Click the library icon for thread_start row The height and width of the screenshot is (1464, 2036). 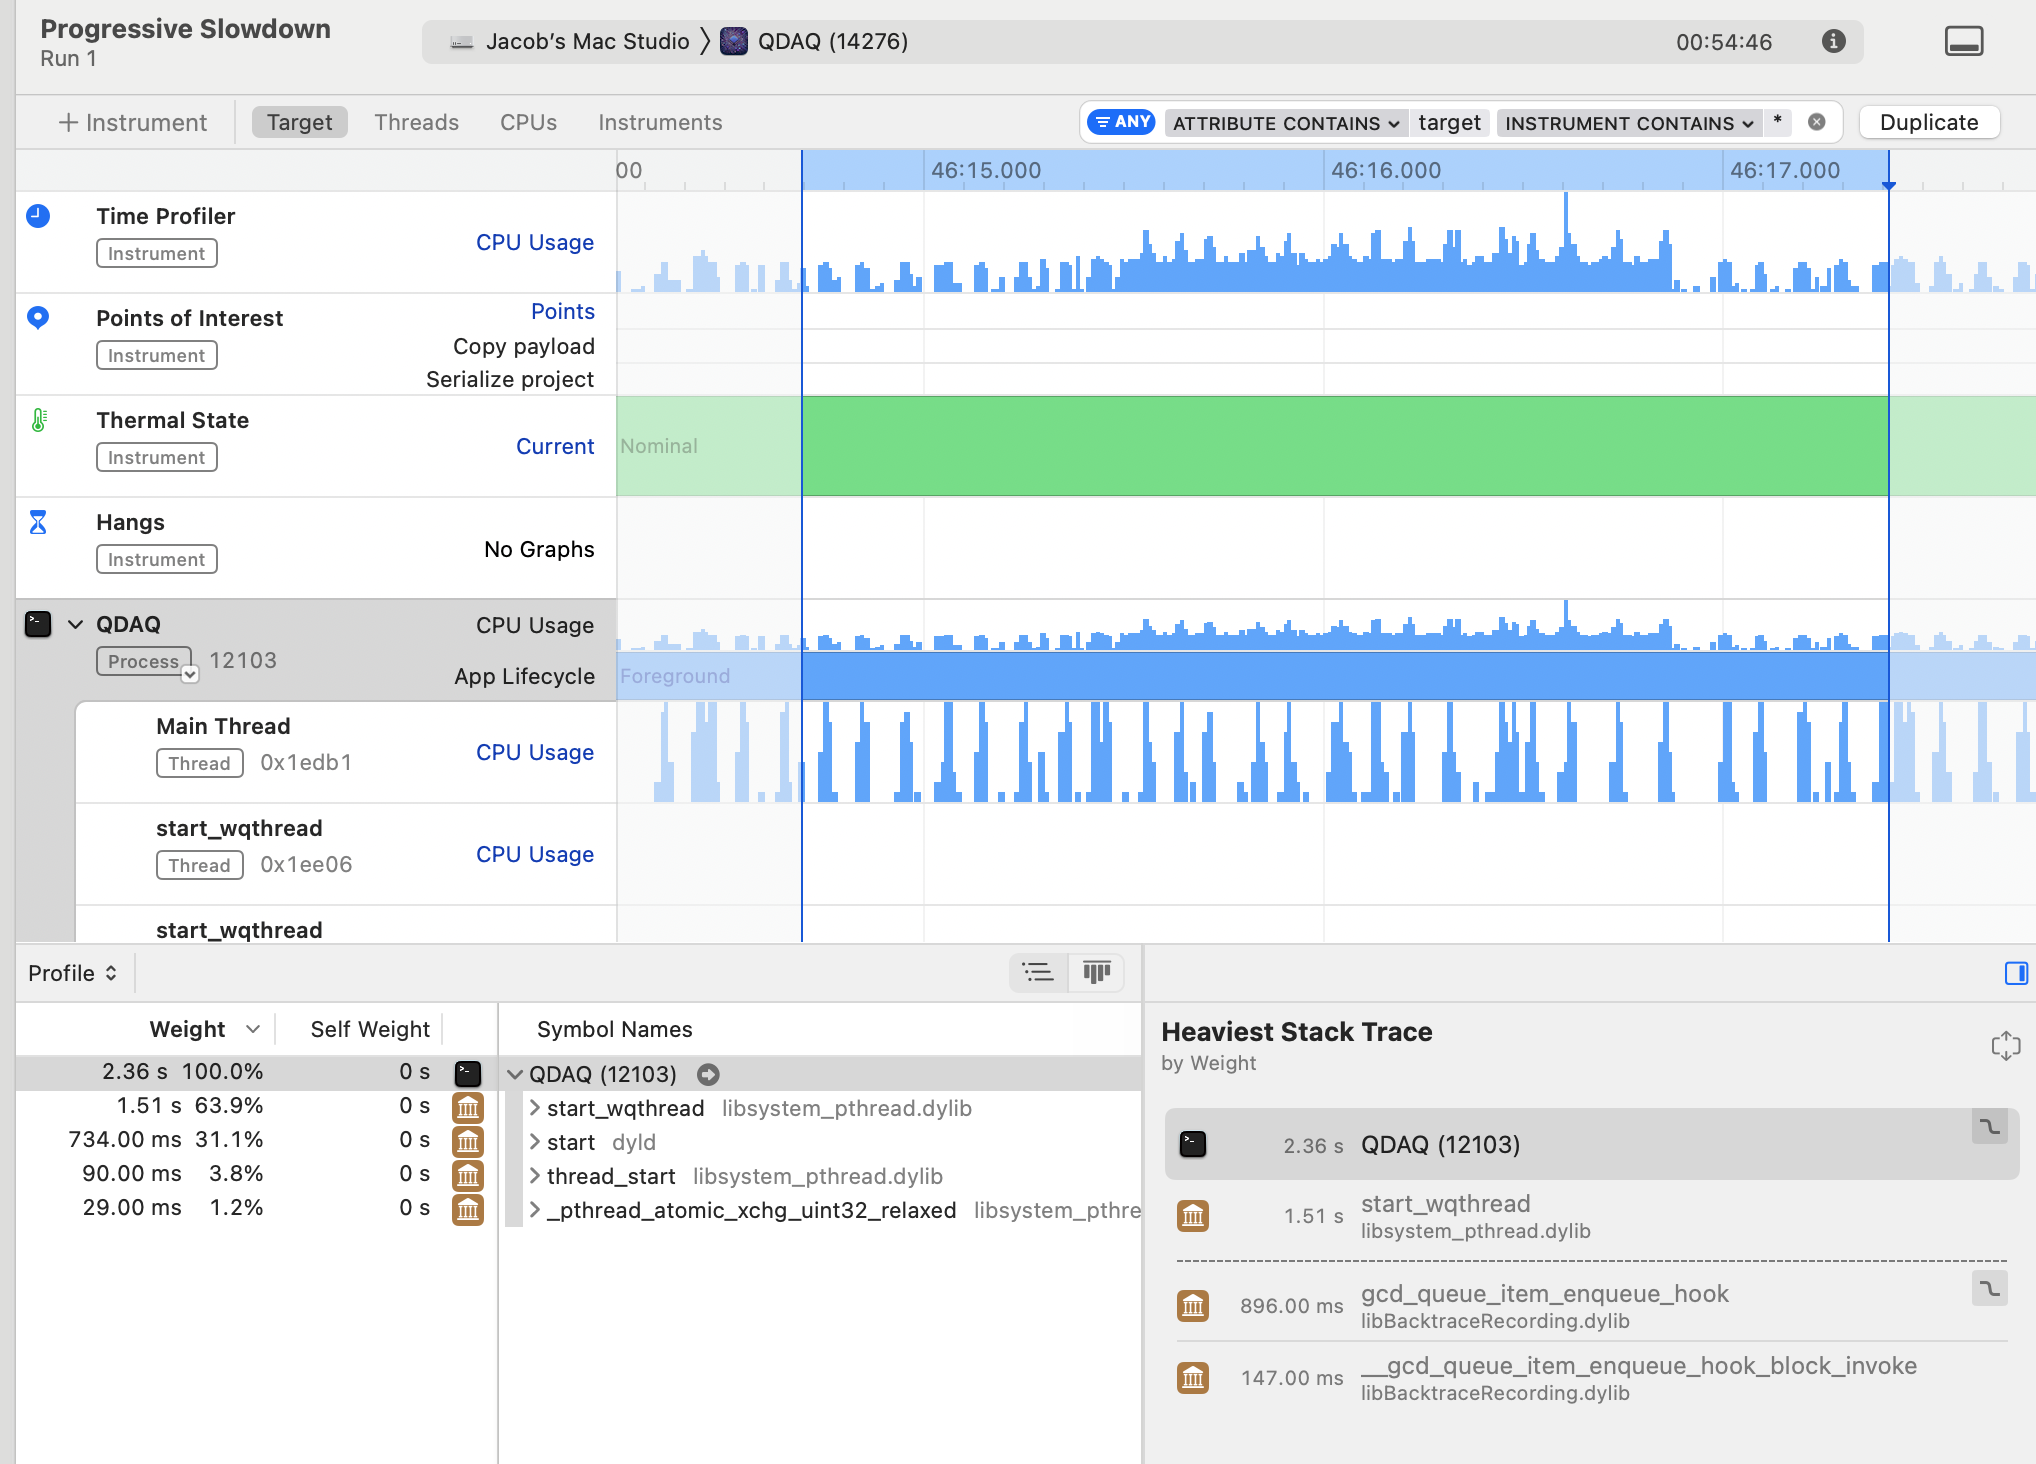468,1176
